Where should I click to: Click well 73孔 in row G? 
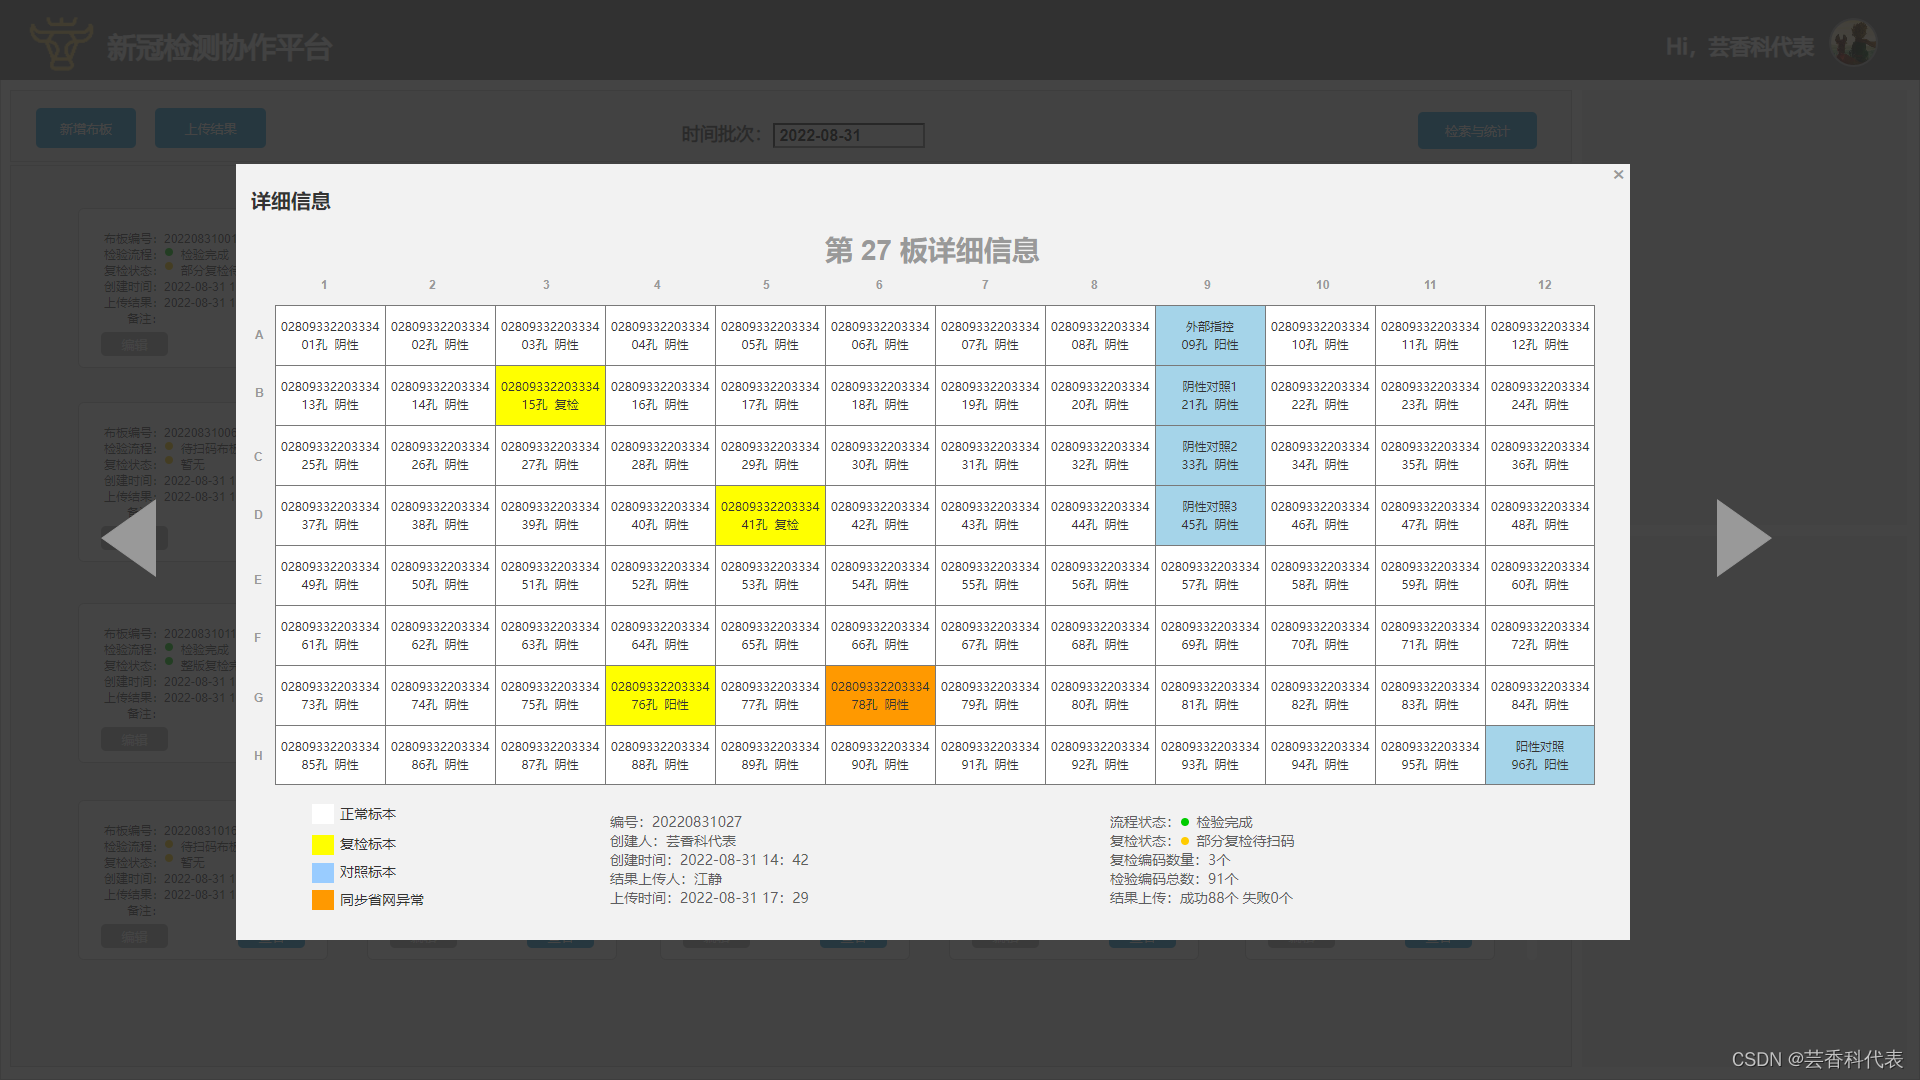tap(330, 695)
